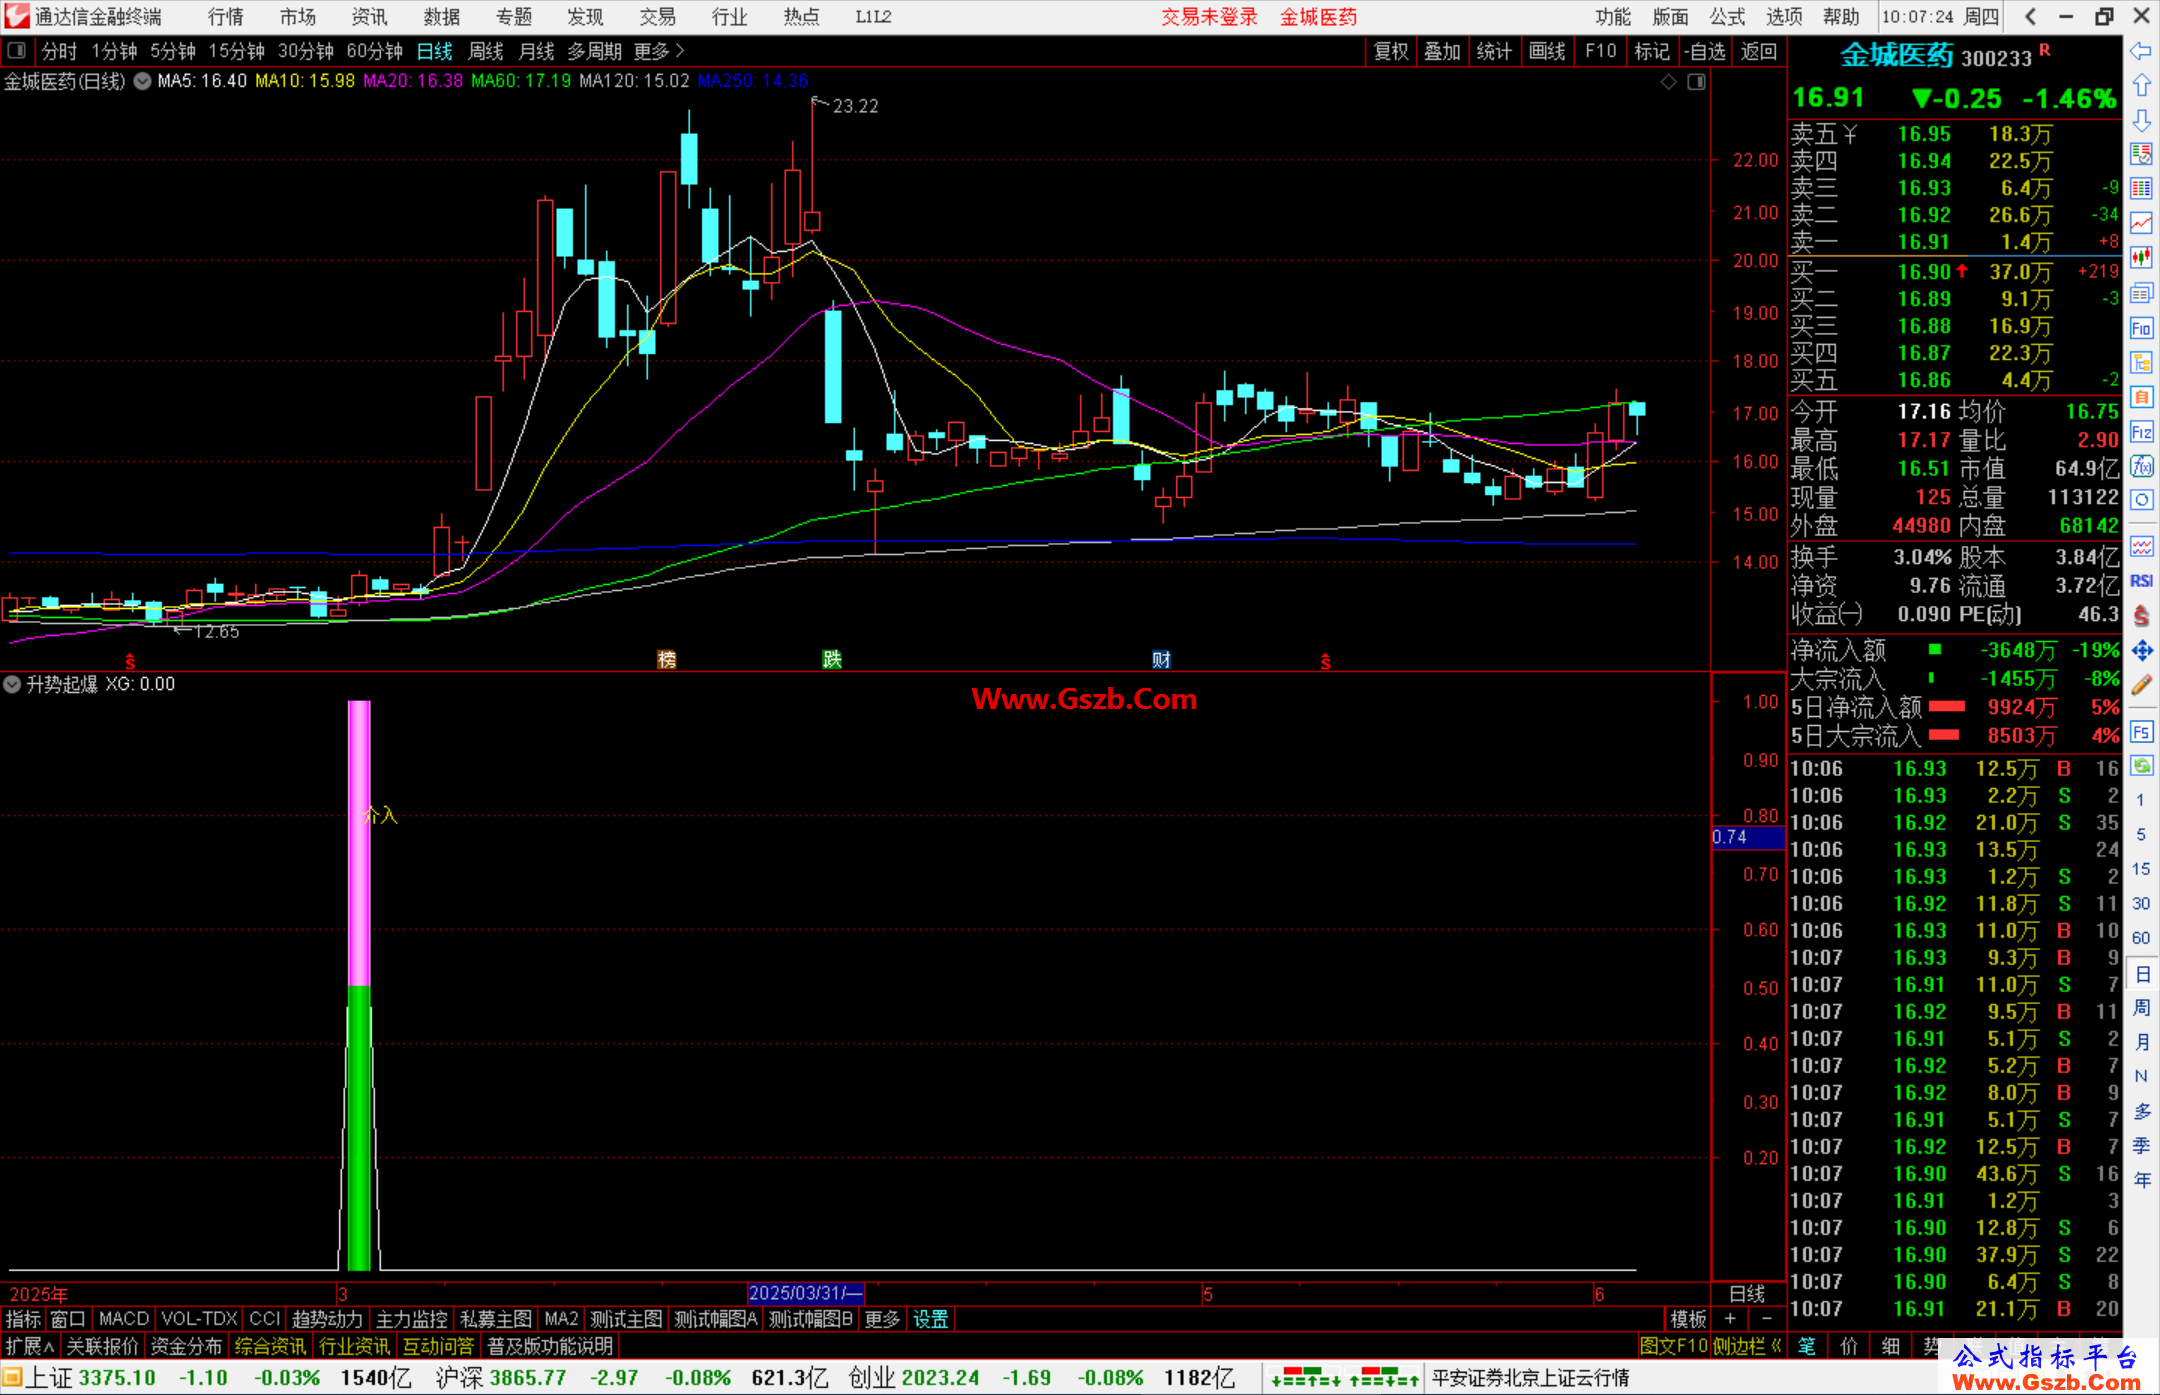
Task: Click the down arrow icon in right sidebar
Action: pyautogui.click(x=2141, y=121)
